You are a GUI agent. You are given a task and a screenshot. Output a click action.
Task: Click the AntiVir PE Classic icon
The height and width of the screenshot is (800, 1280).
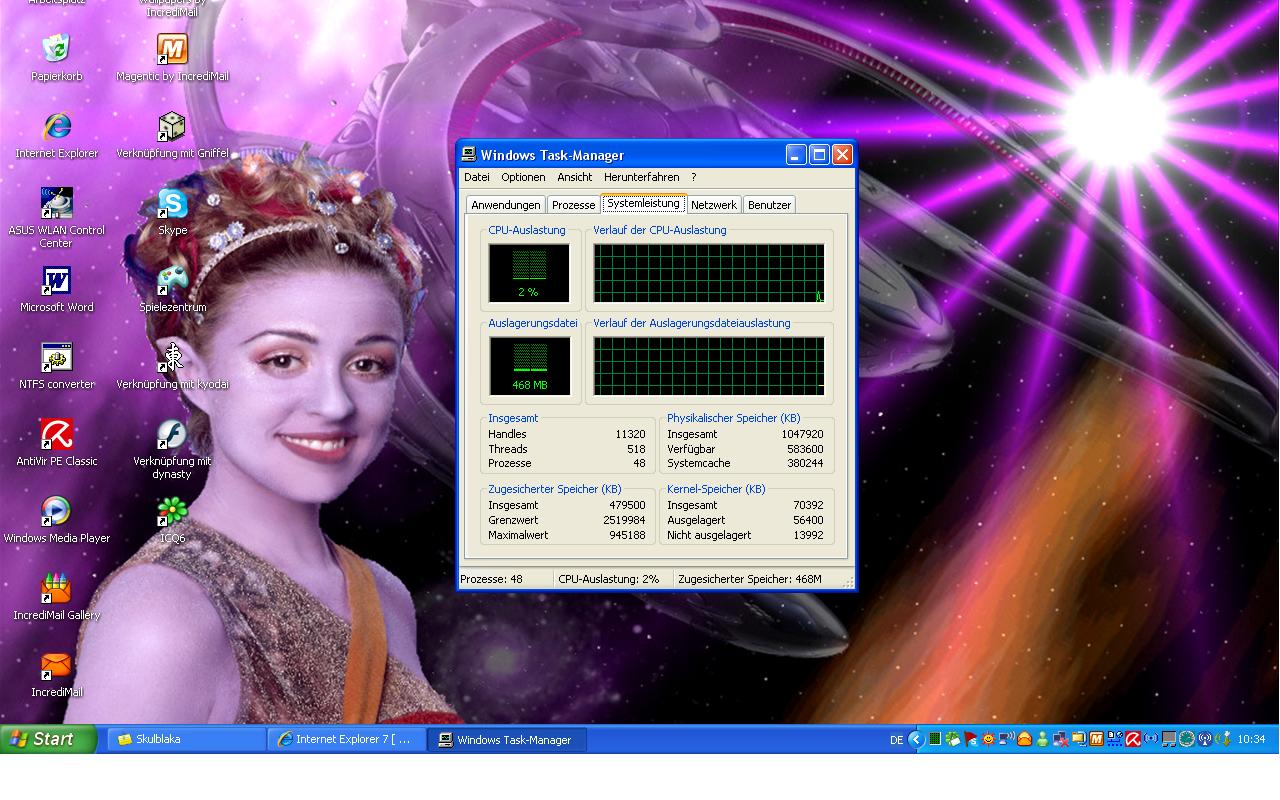pyautogui.click(x=57, y=435)
